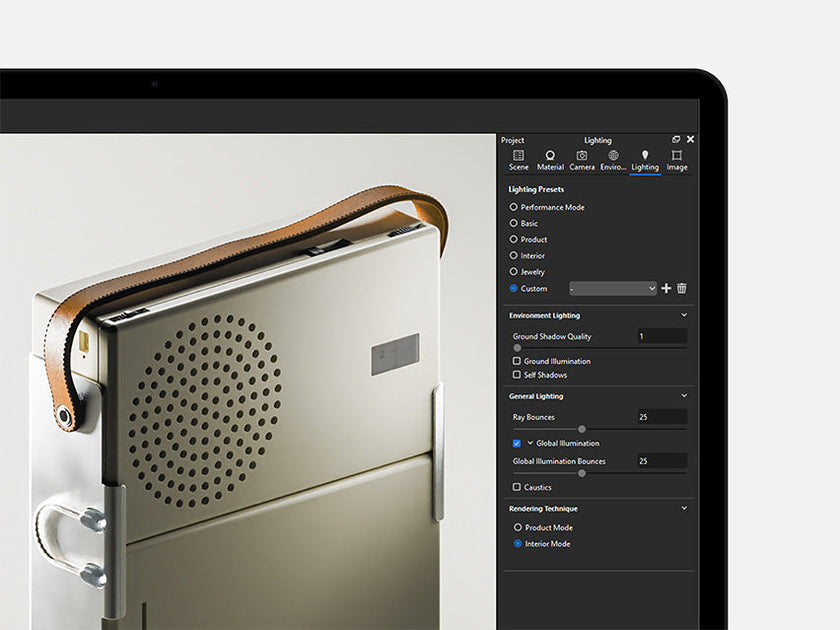This screenshot has width=840, height=630.
Task: Select the Jewelry lighting preset
Action: point(513,271)
